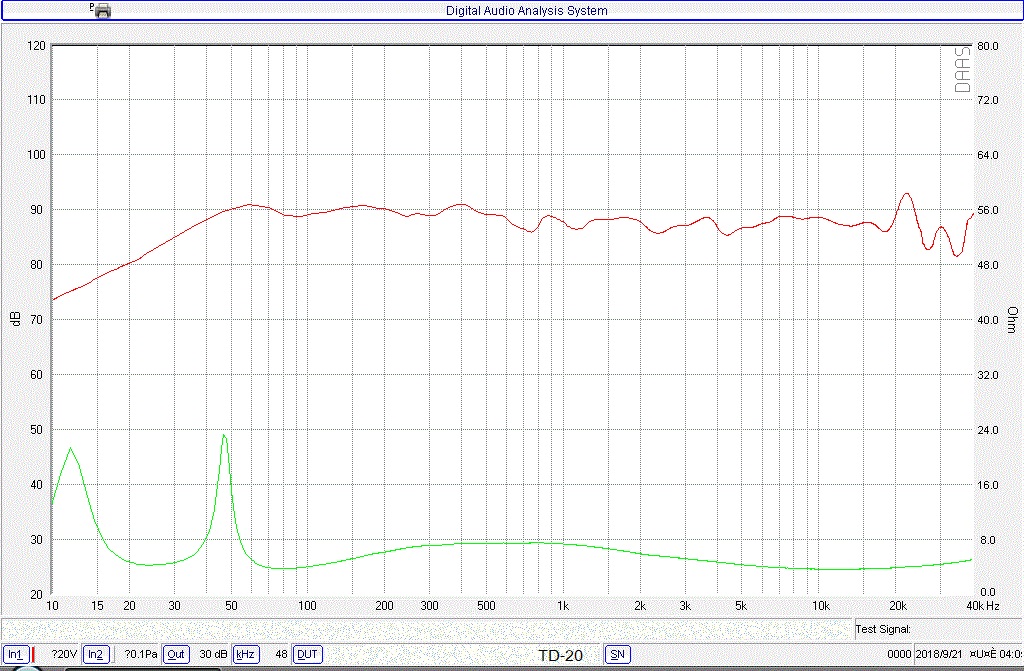
Task: Click the ?20V input range value
Action: (x=64, y=655)
